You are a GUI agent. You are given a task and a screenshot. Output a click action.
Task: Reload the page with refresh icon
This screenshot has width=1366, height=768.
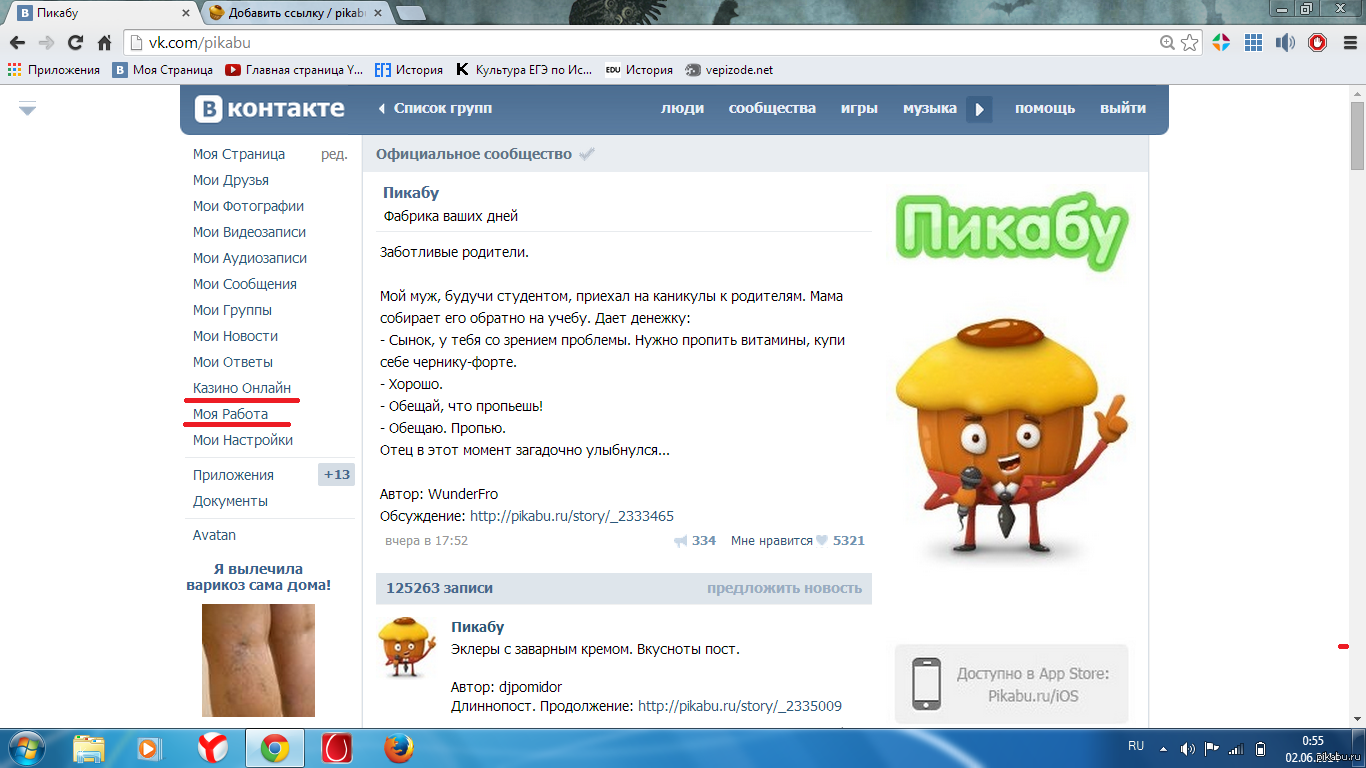tap(75, 43)
